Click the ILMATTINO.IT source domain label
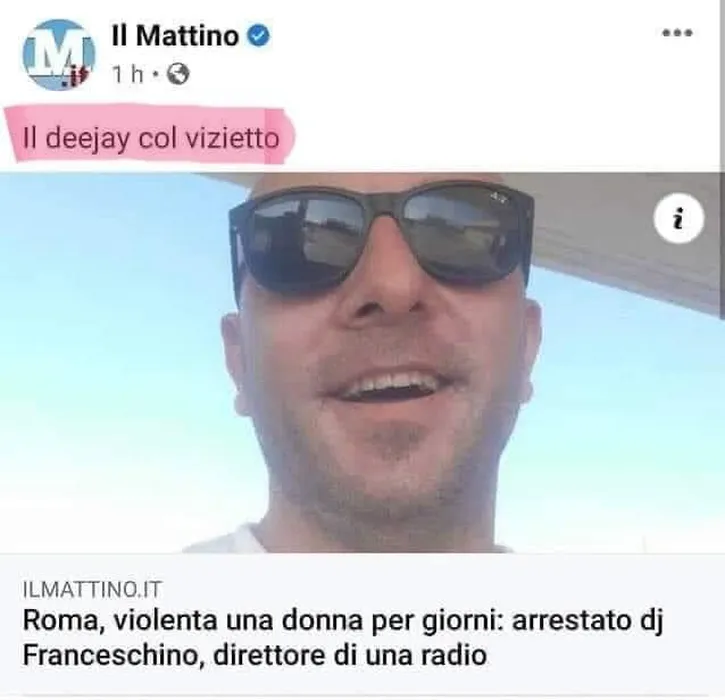 click(x=92, y=589)
